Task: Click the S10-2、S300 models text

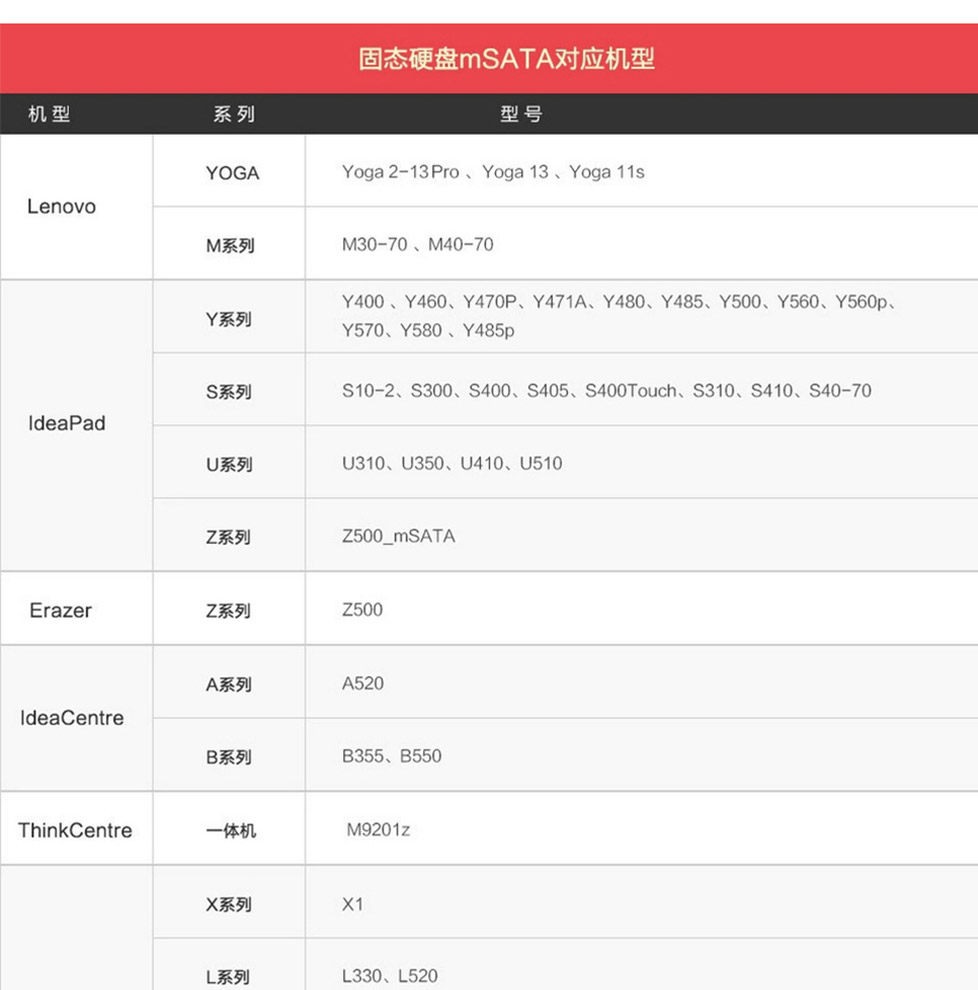Action: point(607,391)
